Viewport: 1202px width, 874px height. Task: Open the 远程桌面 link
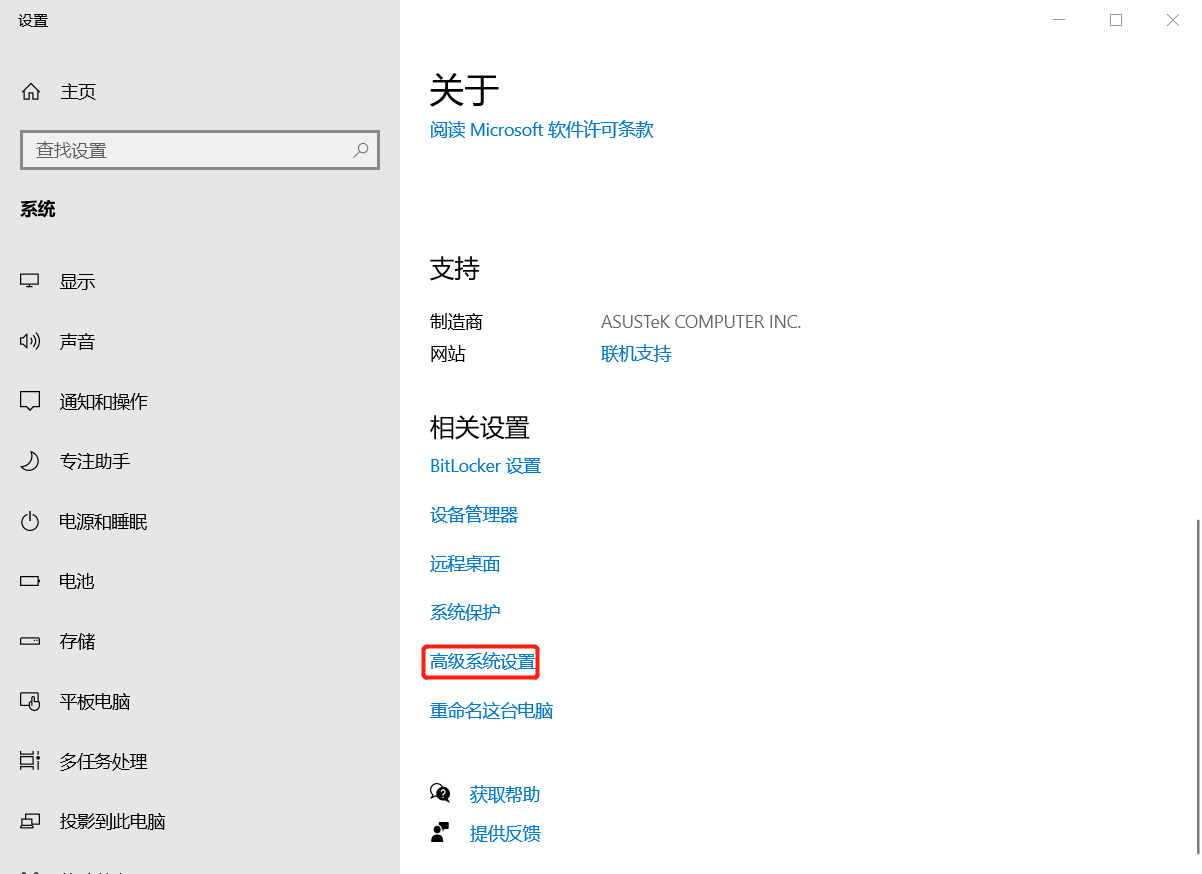tap(465, 563)
